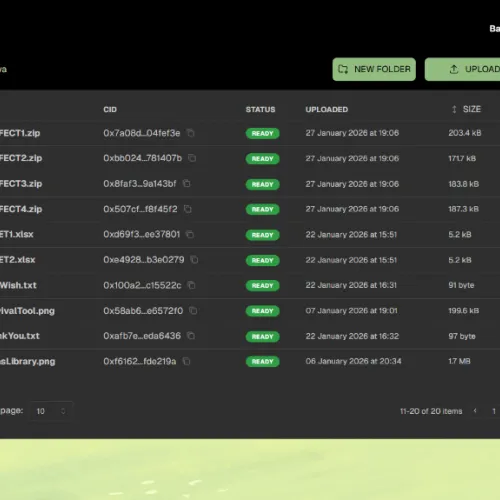Screen dimensions: 500x500
Task: Copy CID 0x58ab6...e6572f0
Action: (193, 311)
